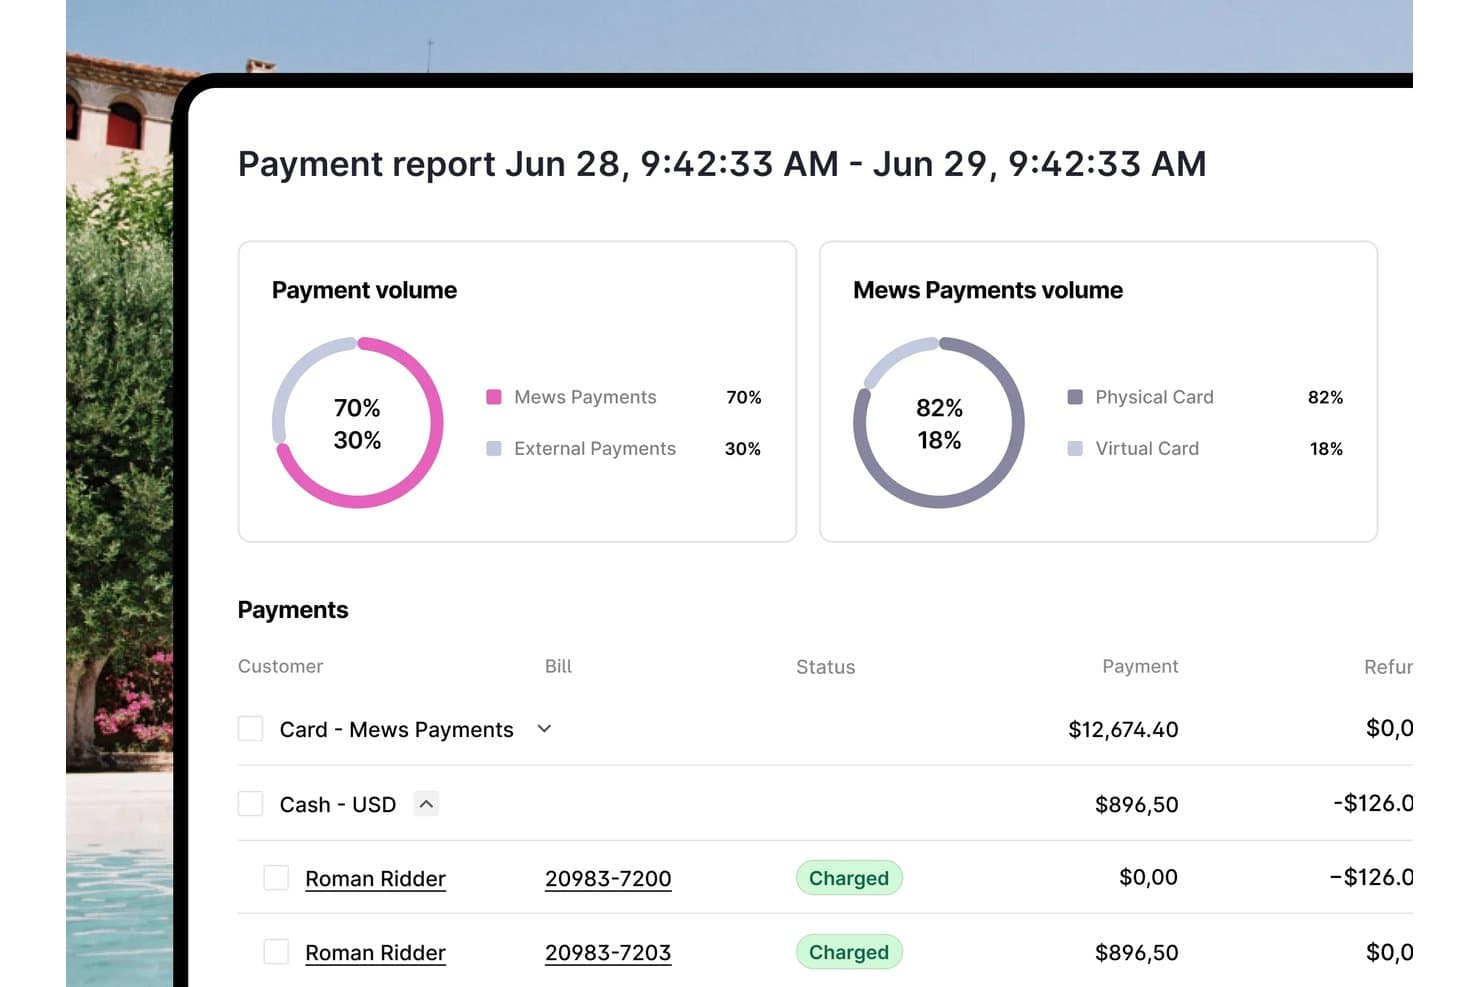1480x987 pixels.
Task: Expand the Card - Mews Payments group
Action: coord(544,728)
